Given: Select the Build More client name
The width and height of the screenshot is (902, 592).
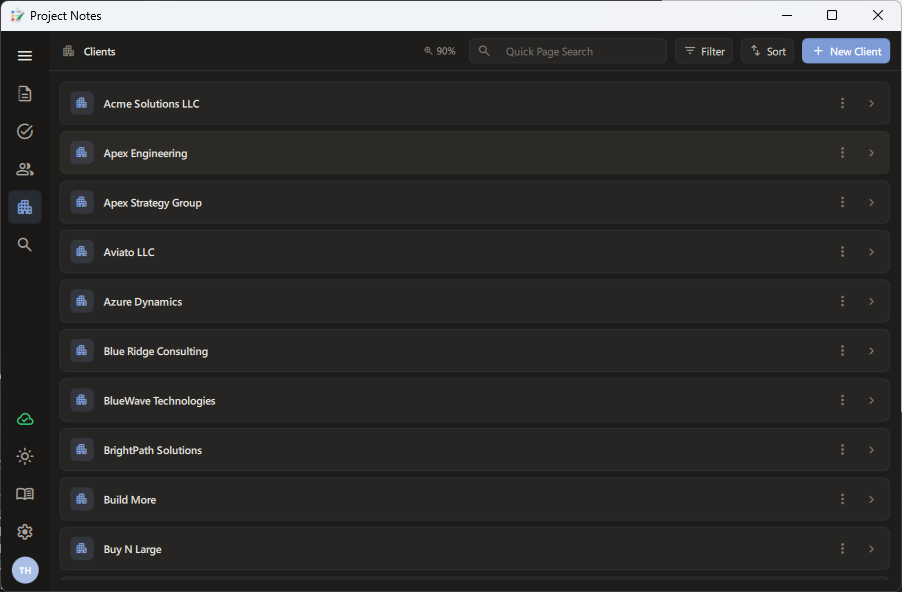Looking at the screenshot, I should tap(129, 499).
